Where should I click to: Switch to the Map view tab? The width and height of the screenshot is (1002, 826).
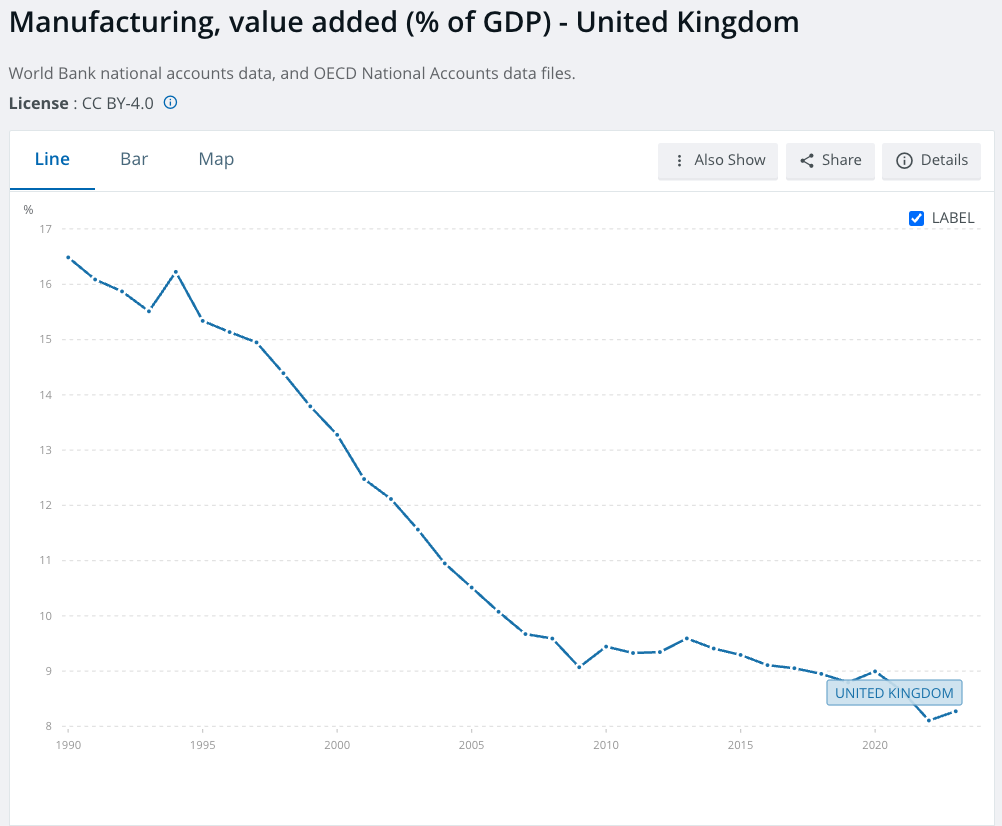(216, 159)
